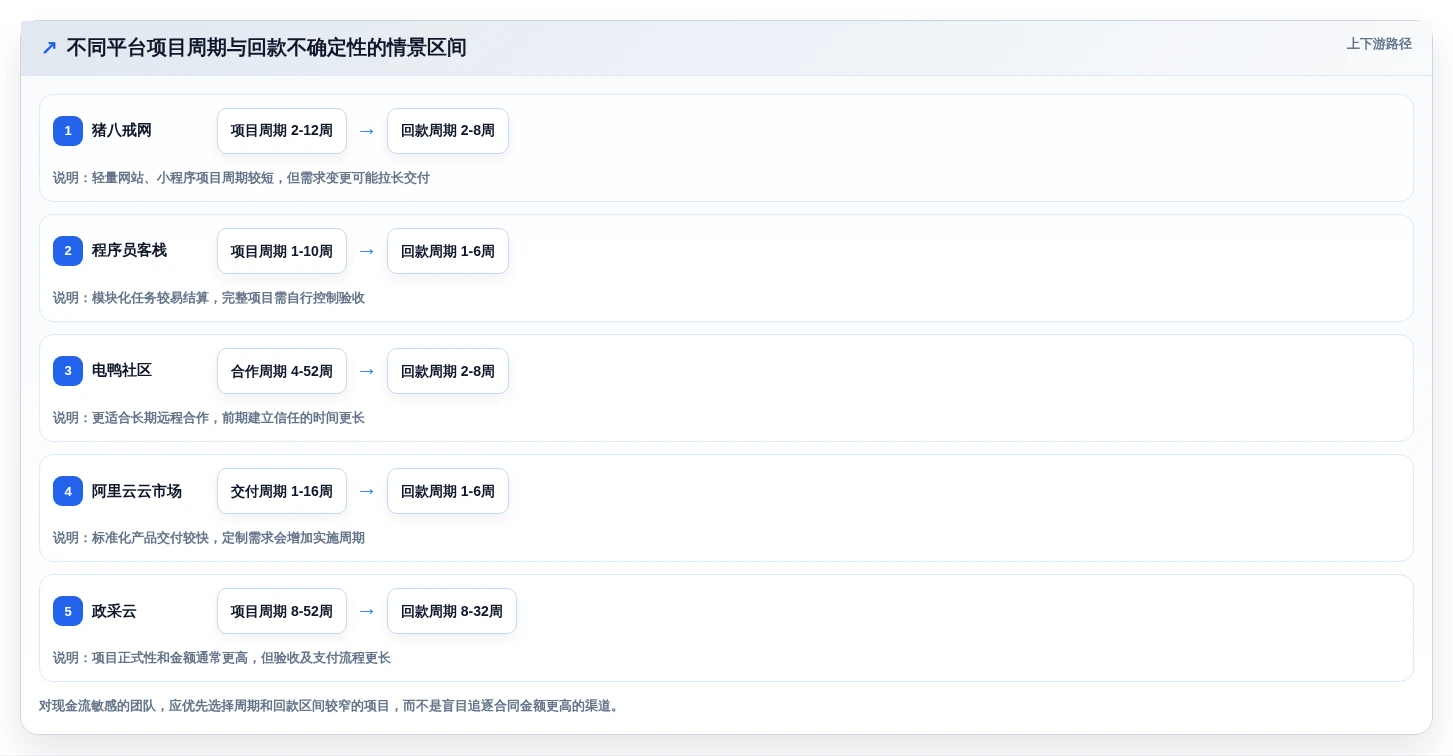
Task: Click the 回款周期 2-8周 box for 猪八戒网
Action: 448,131
